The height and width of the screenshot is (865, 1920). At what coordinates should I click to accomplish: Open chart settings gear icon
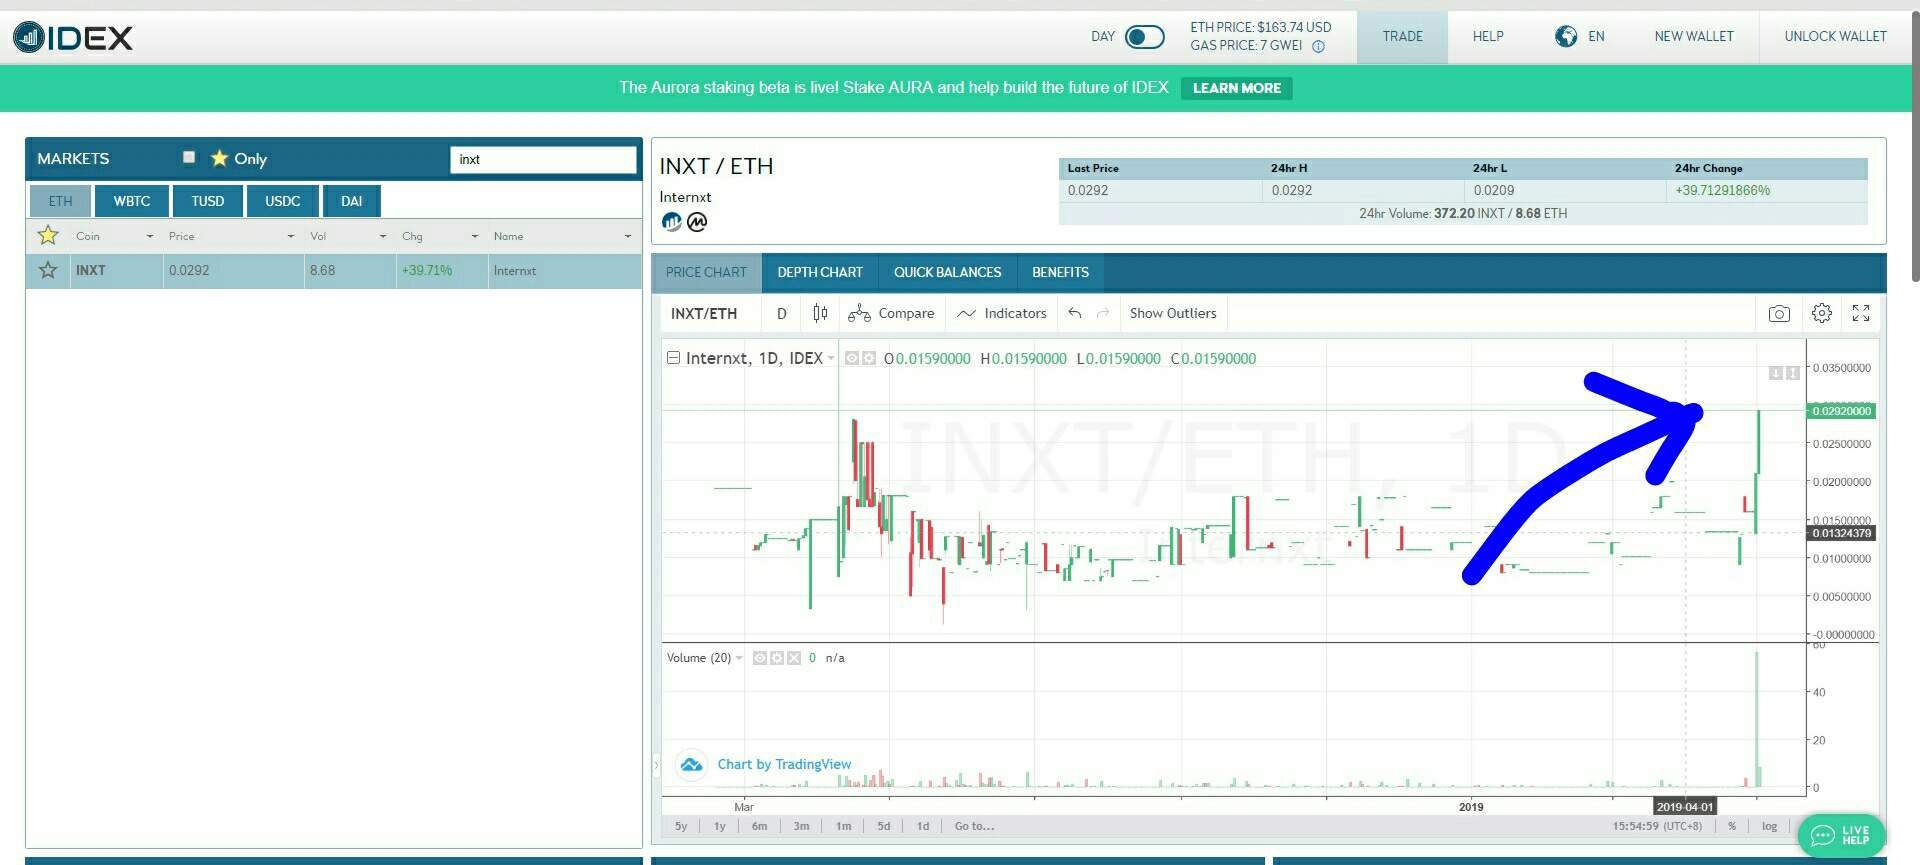click(x=1822, y=314)
